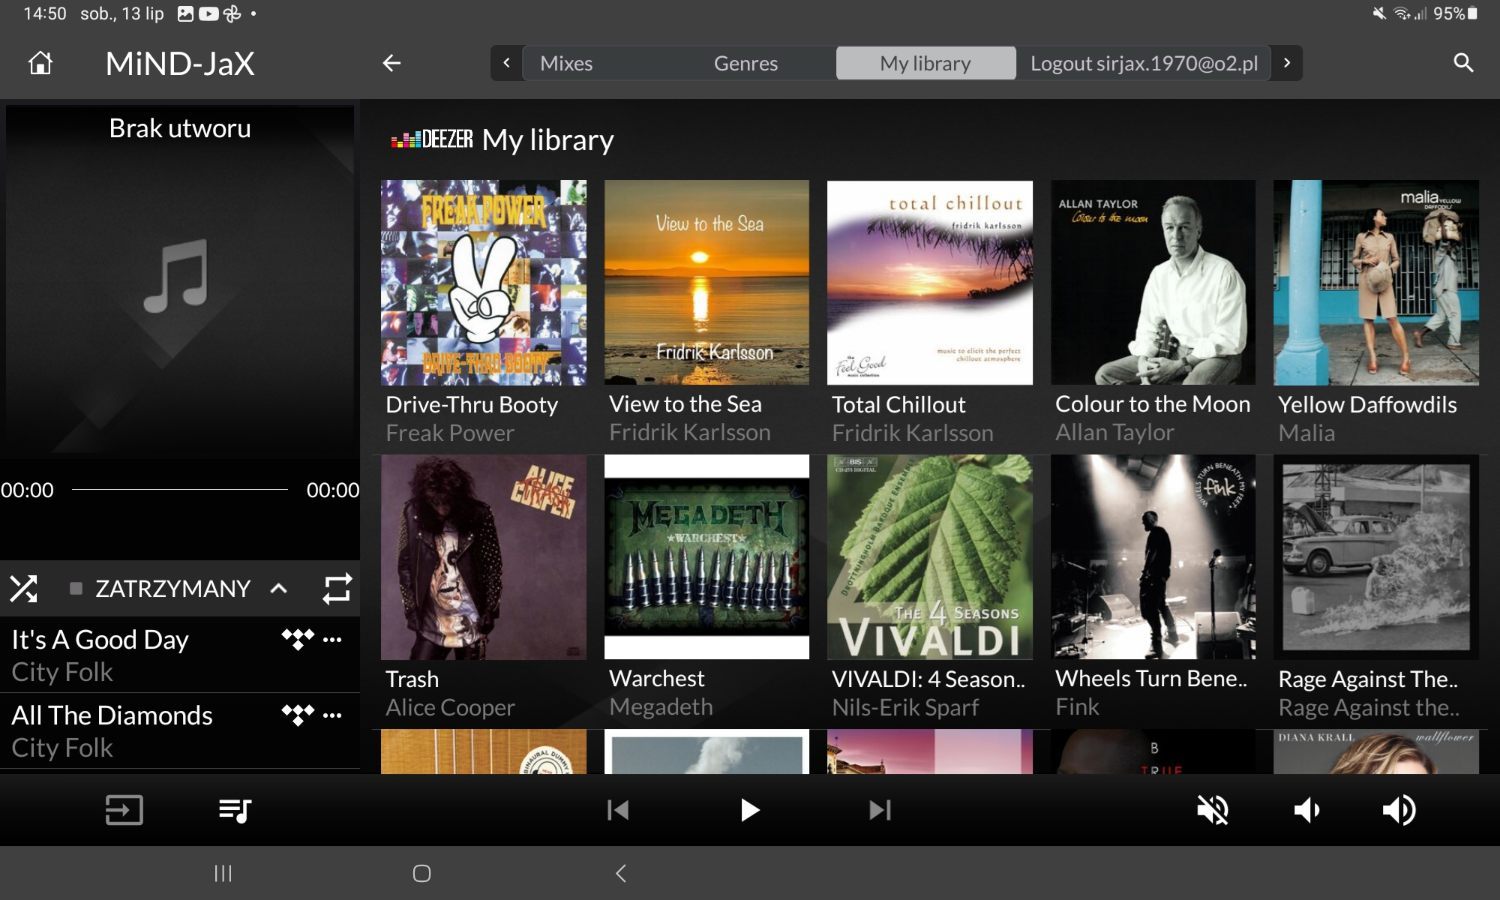The height and width of the screenshot is (900, 1500).
Task: Click the back arrow next to tabs
Action: tap(392, 63)
